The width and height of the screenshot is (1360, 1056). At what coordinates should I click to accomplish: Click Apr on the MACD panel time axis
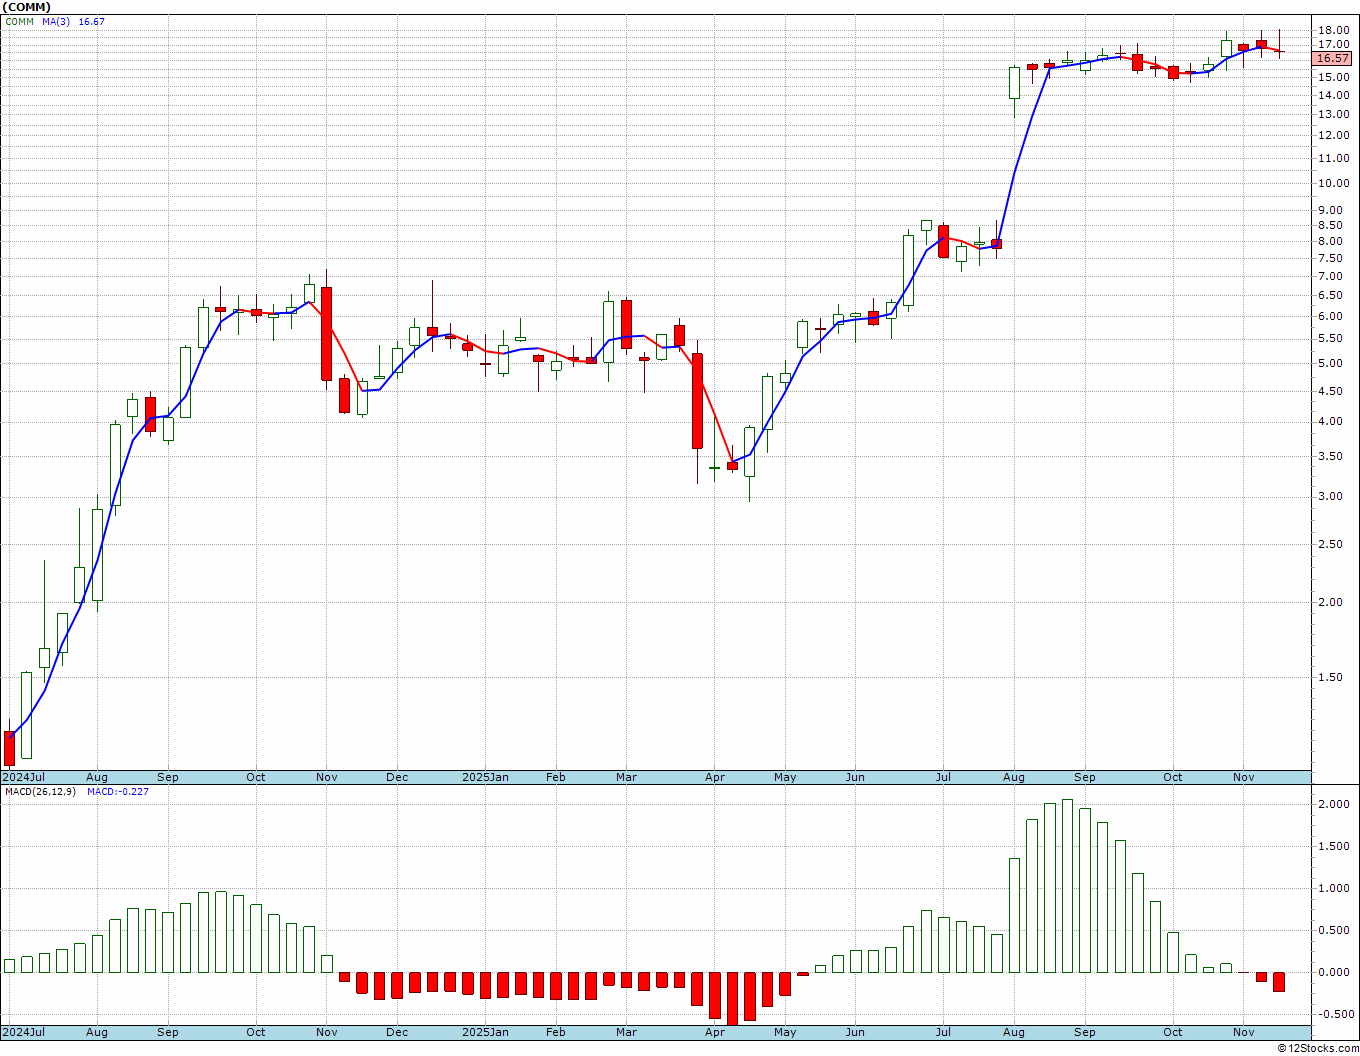click(715, 1032)
